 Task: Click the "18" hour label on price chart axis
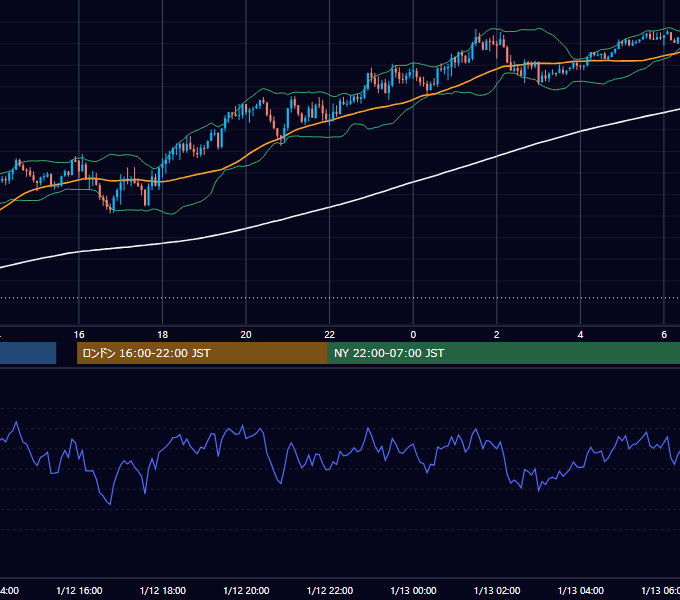(163, 335)
